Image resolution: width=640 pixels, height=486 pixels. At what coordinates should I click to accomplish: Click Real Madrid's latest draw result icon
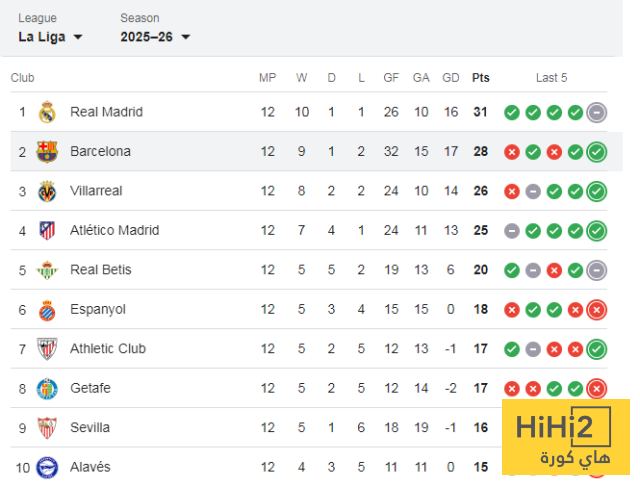coord(597,112)
